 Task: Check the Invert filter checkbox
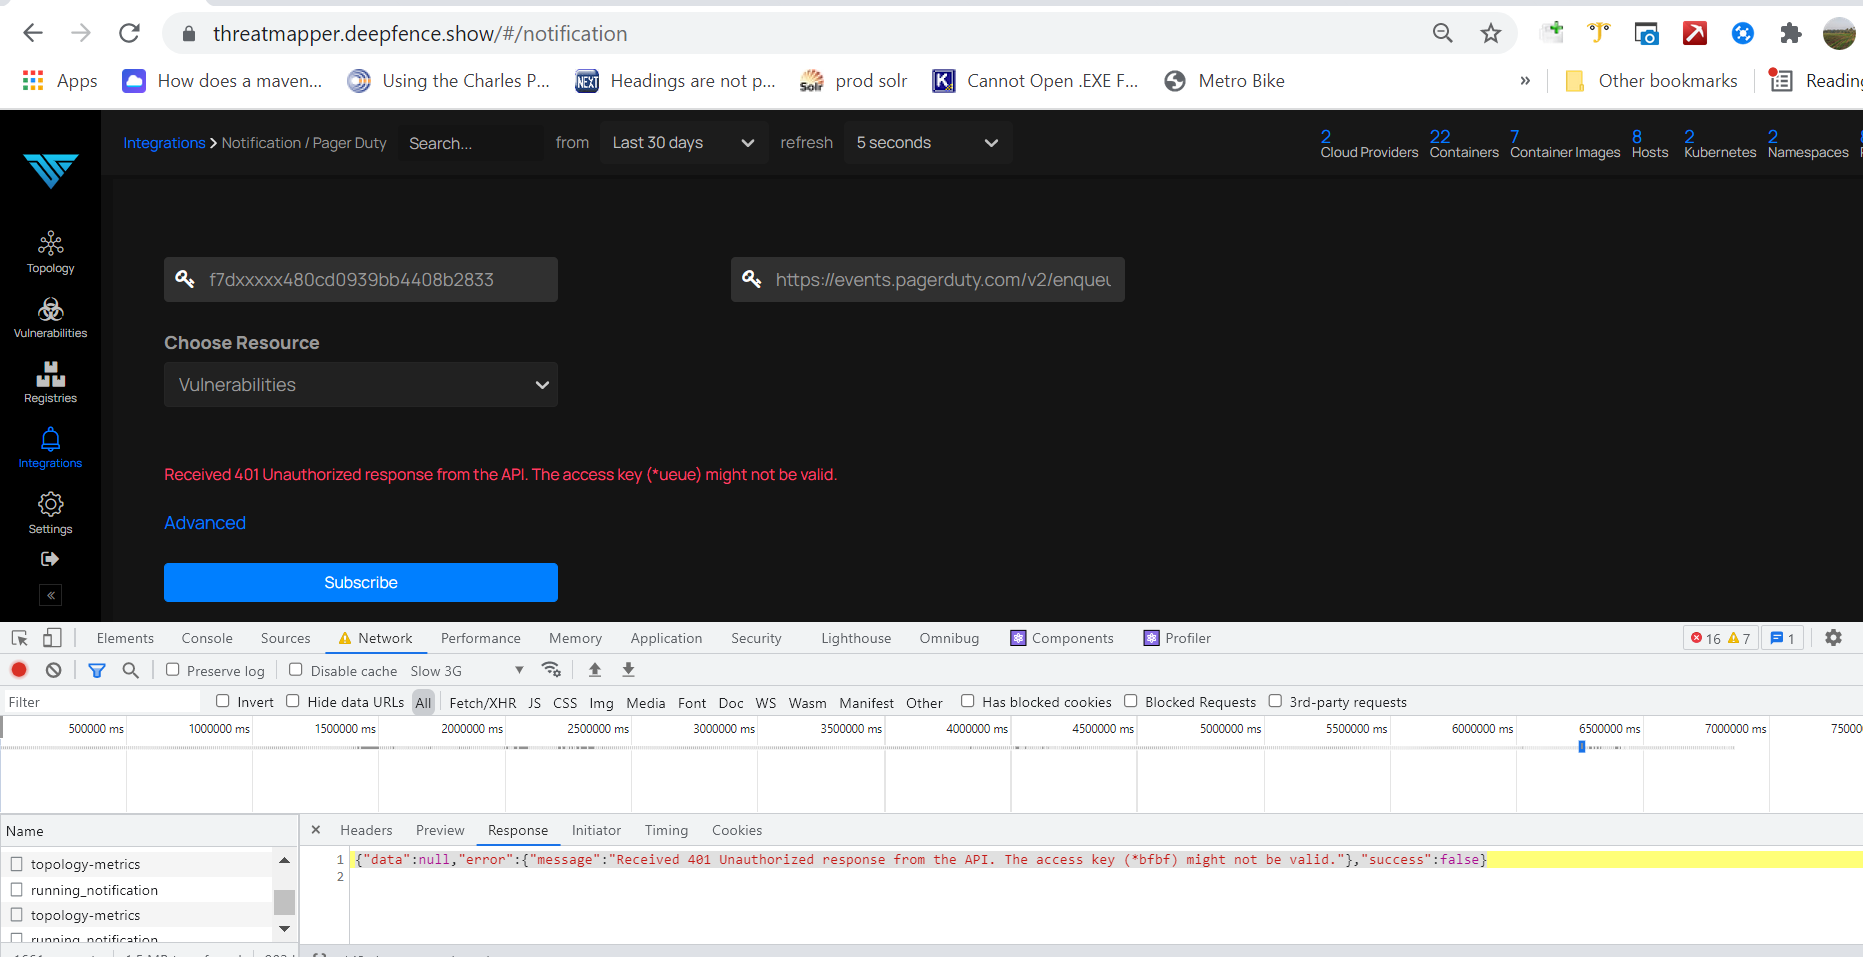tap(222, 701)
